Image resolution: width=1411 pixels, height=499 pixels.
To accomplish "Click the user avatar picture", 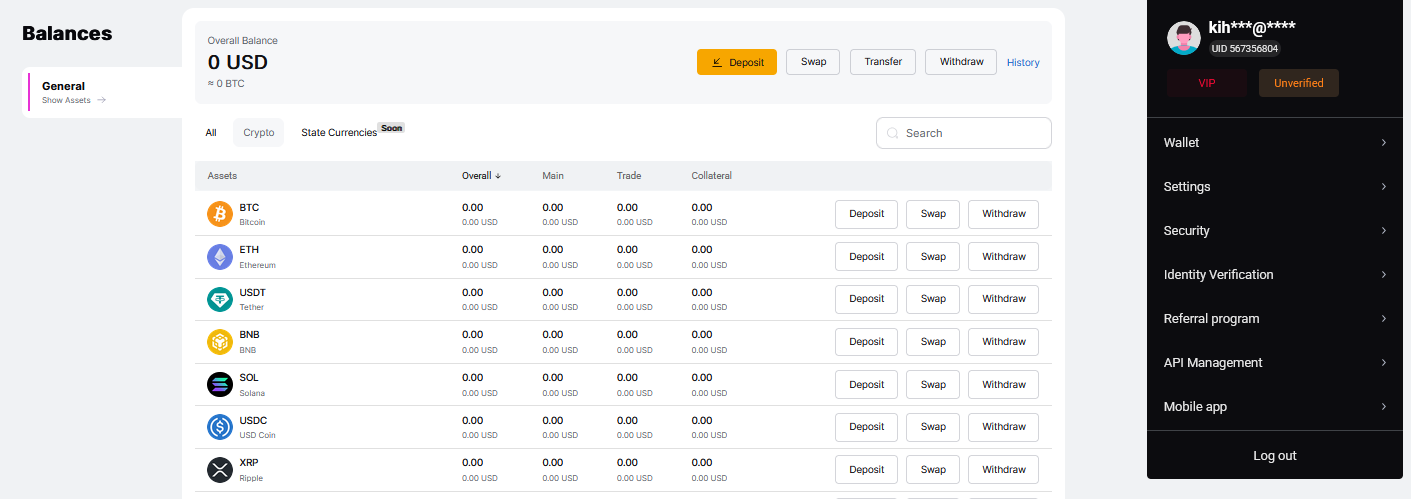I will point(1183,38).
